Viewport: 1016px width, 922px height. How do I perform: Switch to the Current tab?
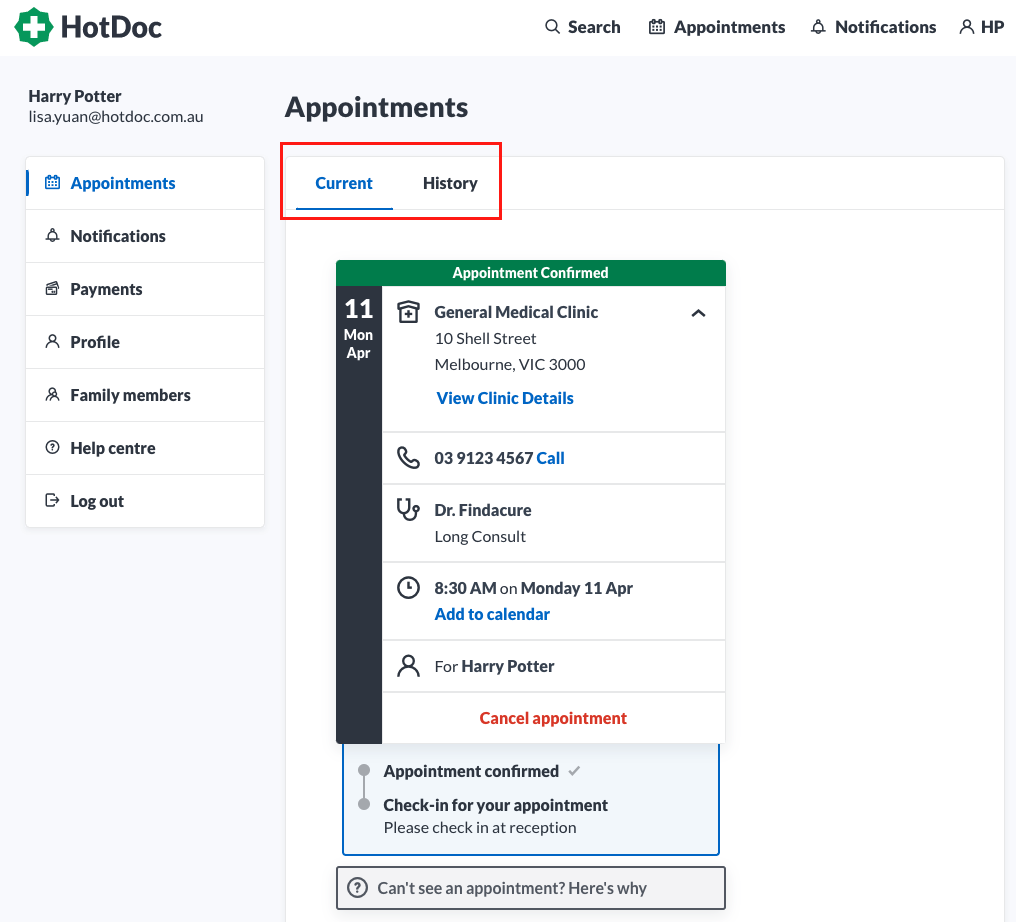[x=344, y=183]
